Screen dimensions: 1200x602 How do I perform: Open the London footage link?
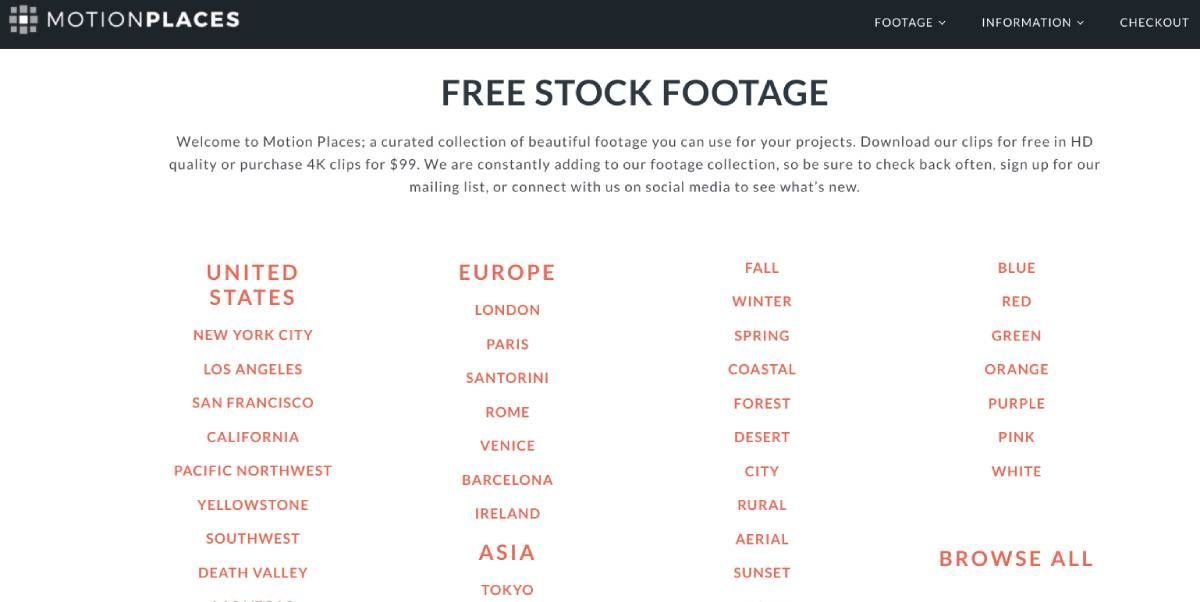coord(507,310)
